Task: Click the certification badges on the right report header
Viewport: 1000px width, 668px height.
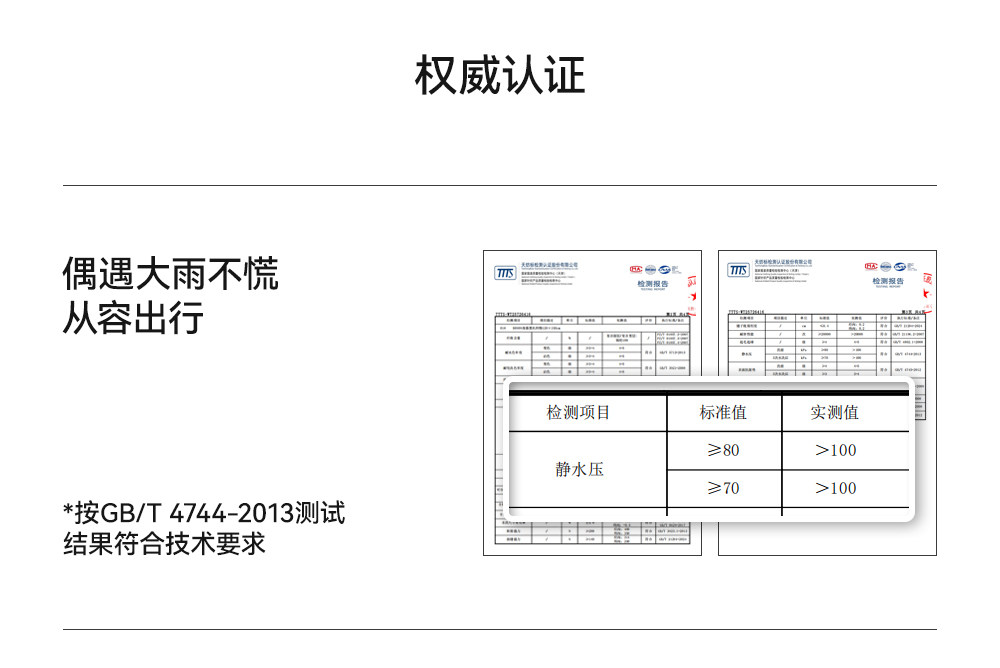Action: pyautogui.click(x=889, y=267)
